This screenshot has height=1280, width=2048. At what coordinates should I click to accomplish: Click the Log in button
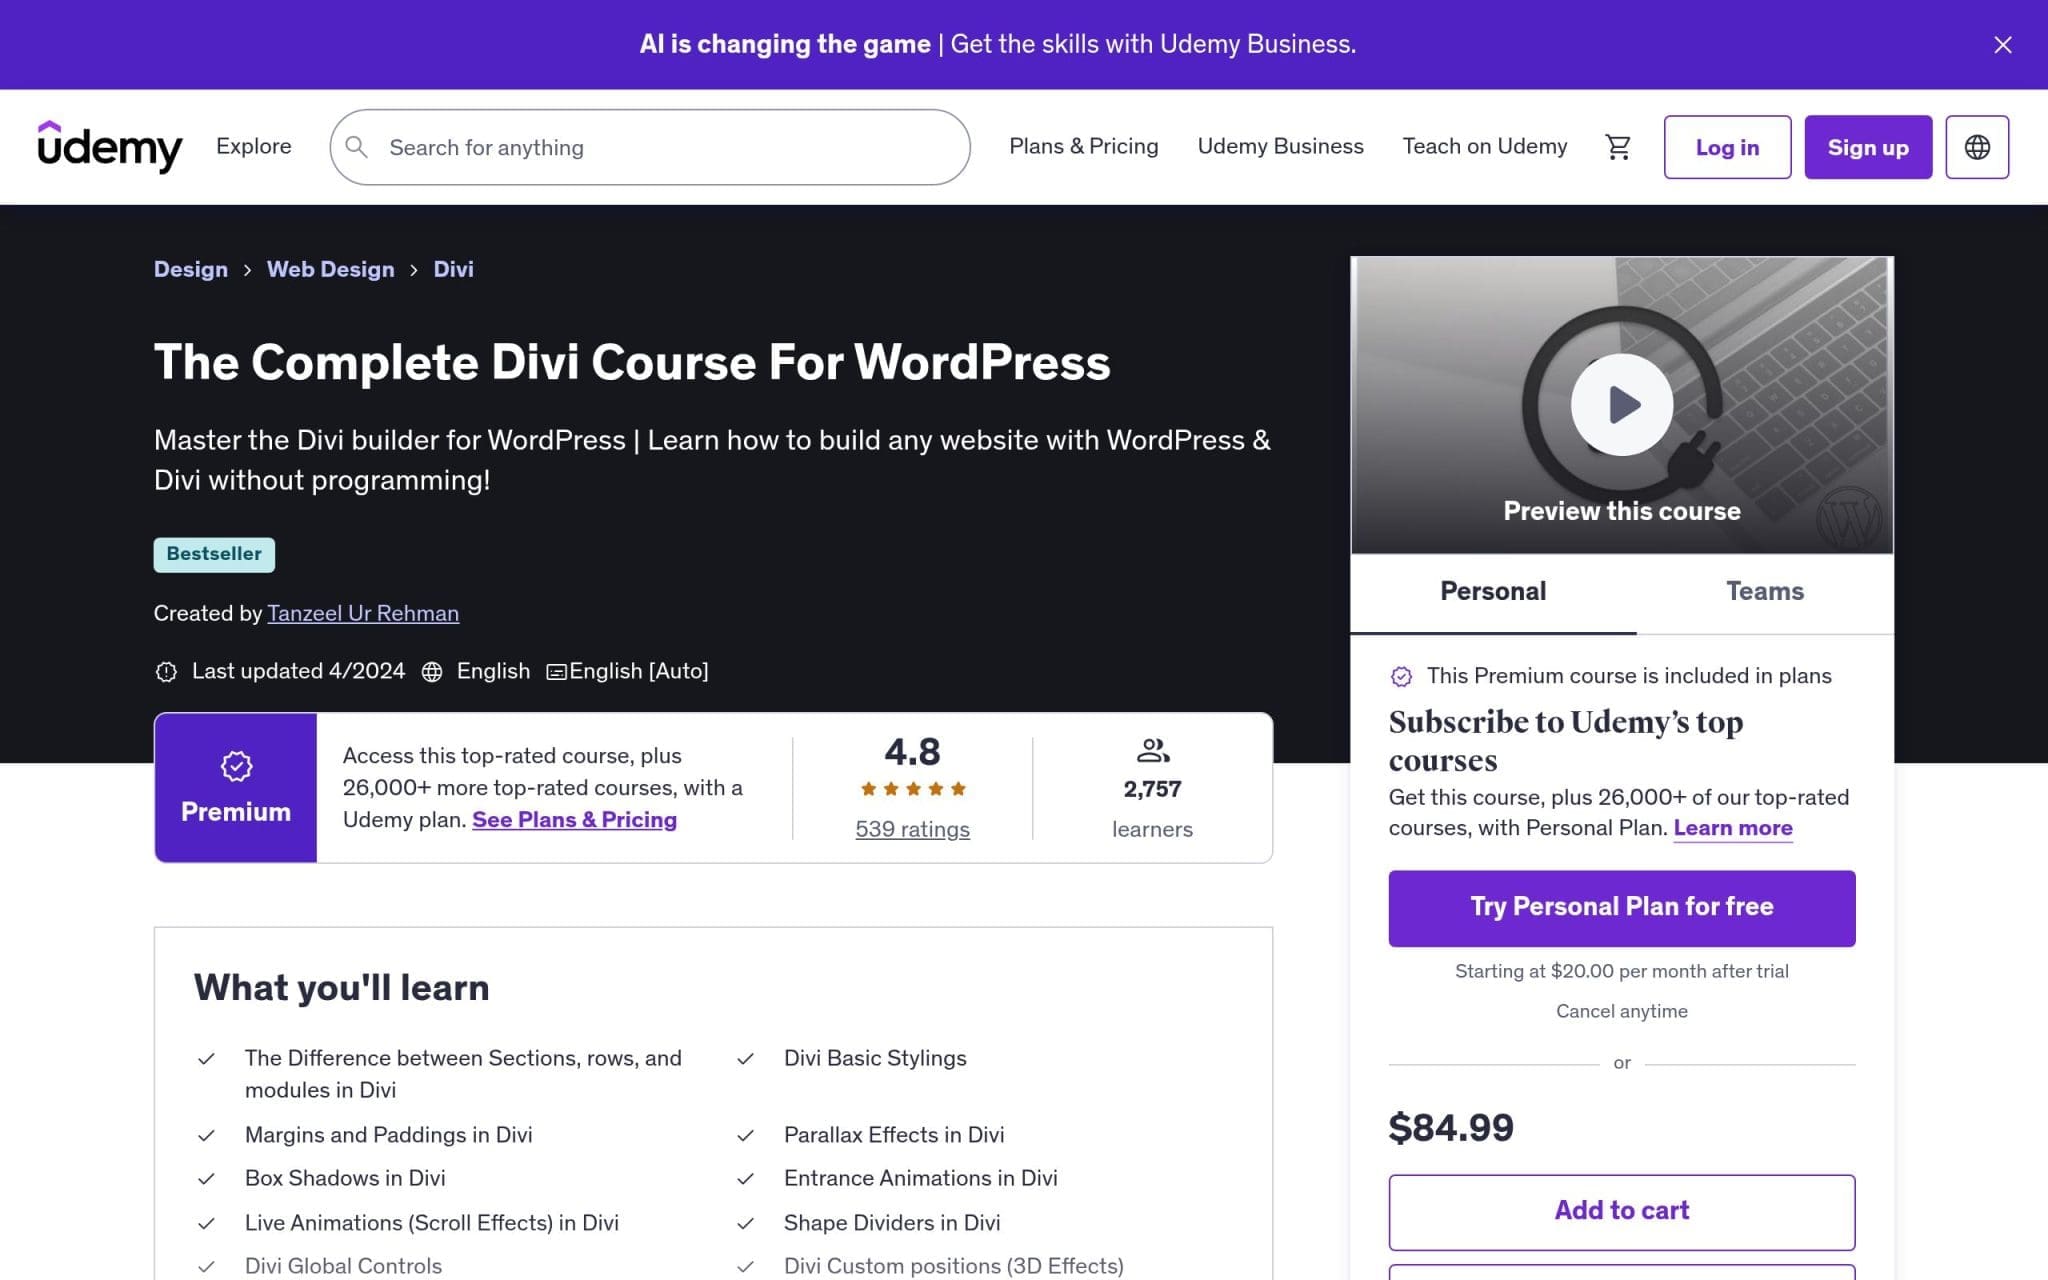[x=1727, y=147]
